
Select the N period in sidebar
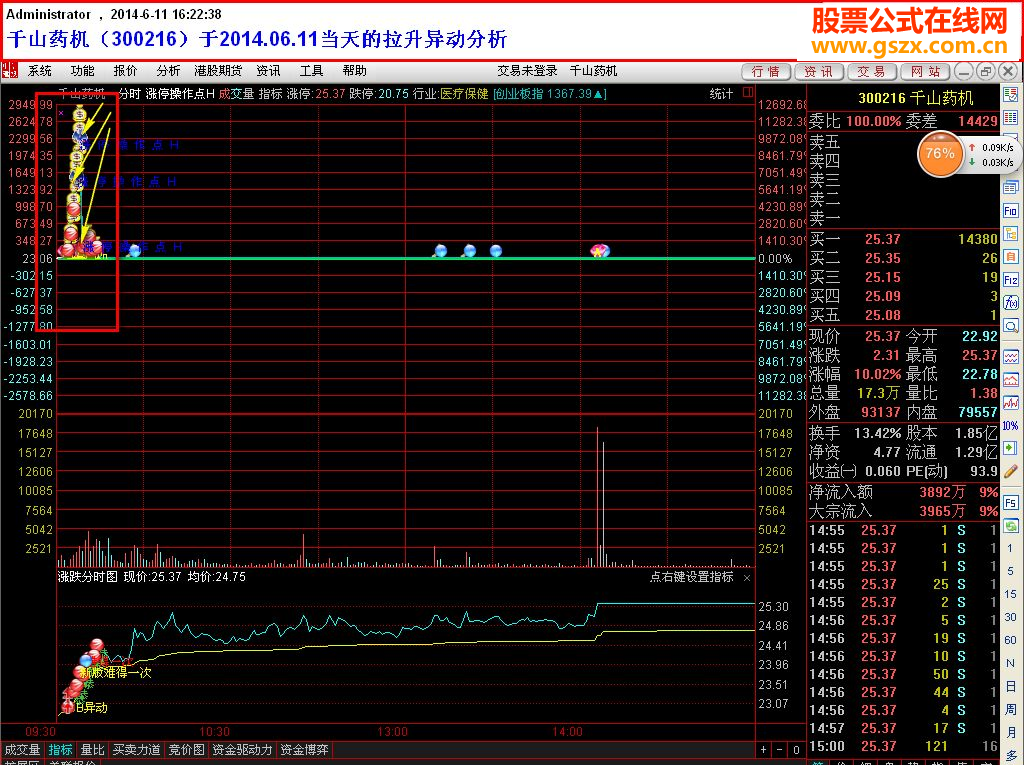click(1010, 662)
